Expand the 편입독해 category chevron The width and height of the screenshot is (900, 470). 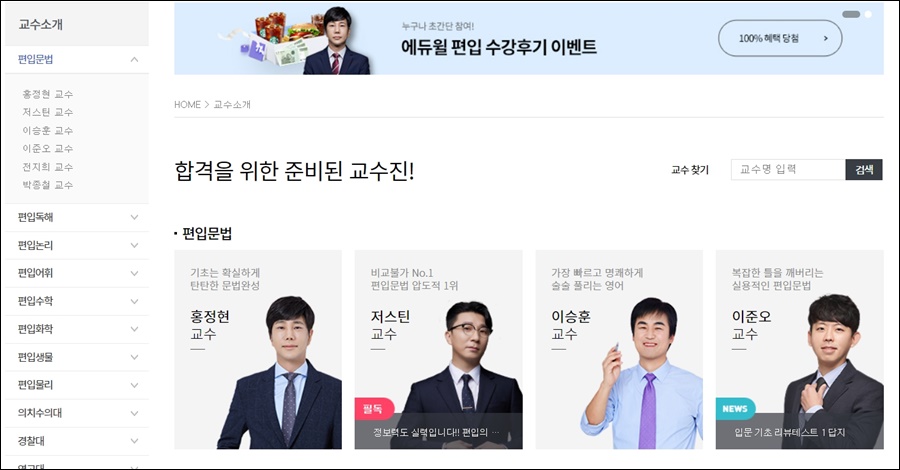134,217
